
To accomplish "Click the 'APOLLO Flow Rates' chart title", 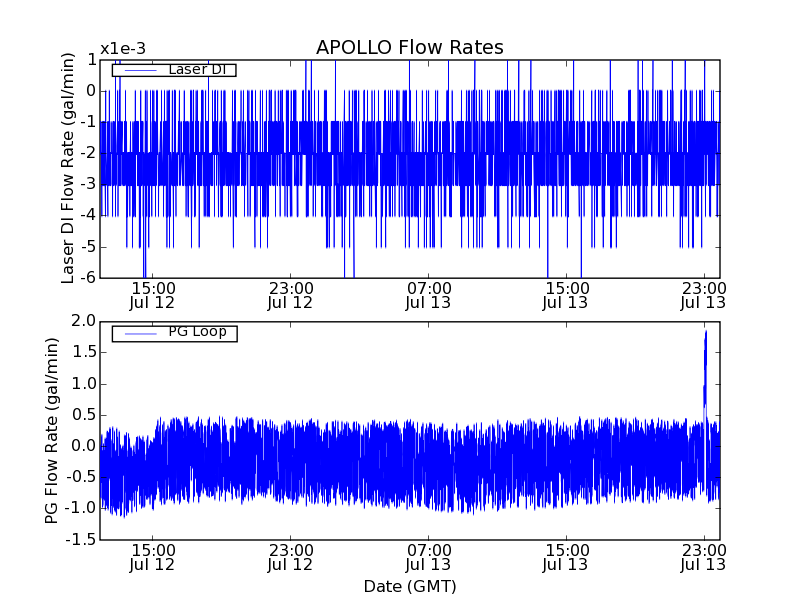I will [x=410, y=47].
